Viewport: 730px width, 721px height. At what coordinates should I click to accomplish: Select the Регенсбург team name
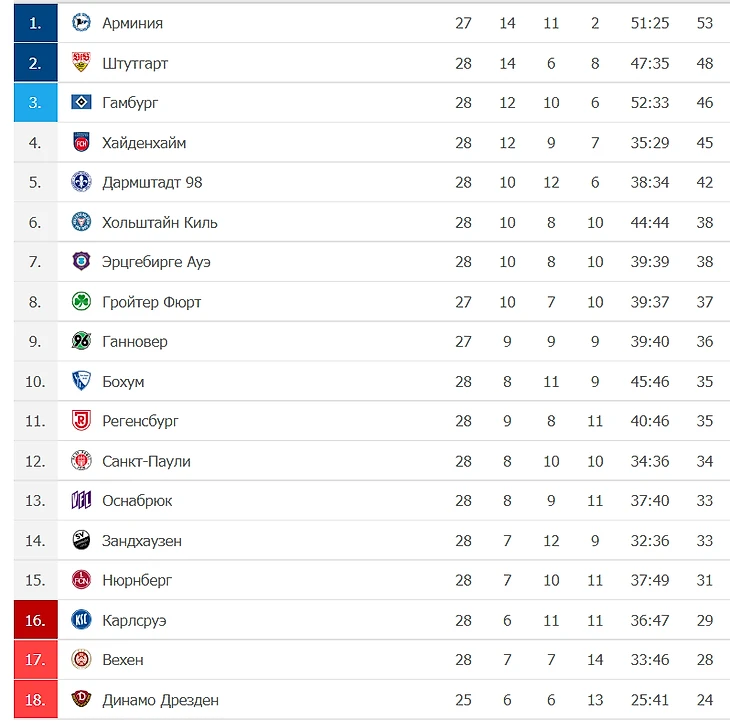[x=140, y=421]
